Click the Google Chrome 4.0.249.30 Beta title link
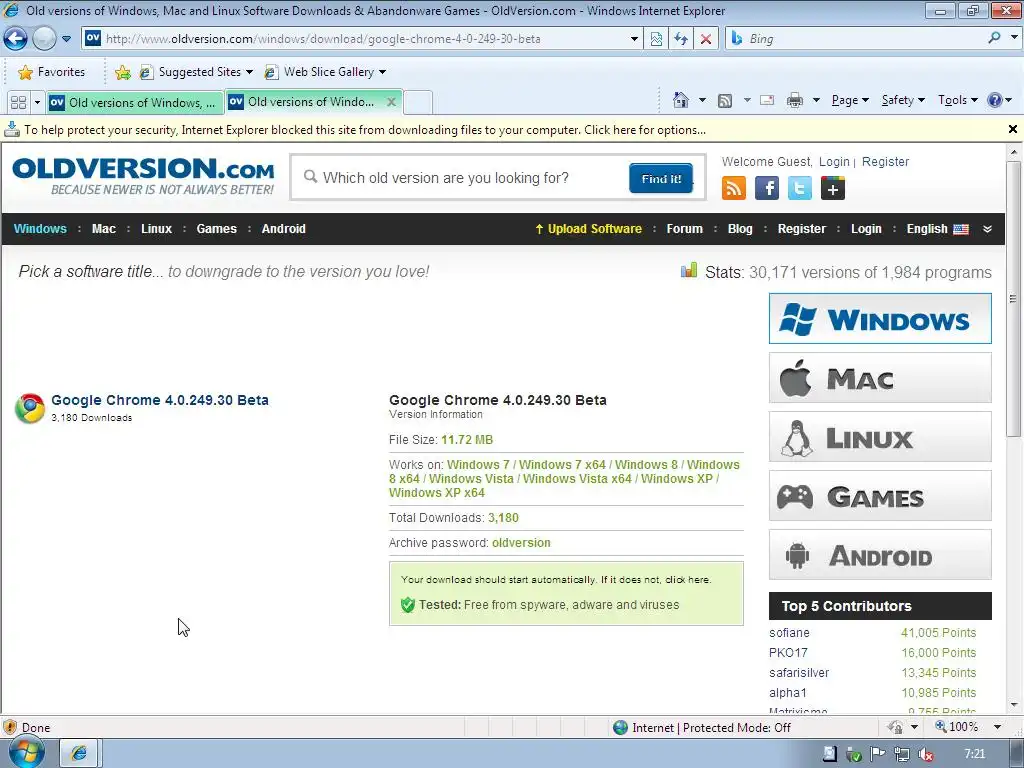The image size is (1024, 768). pos(160,400)
